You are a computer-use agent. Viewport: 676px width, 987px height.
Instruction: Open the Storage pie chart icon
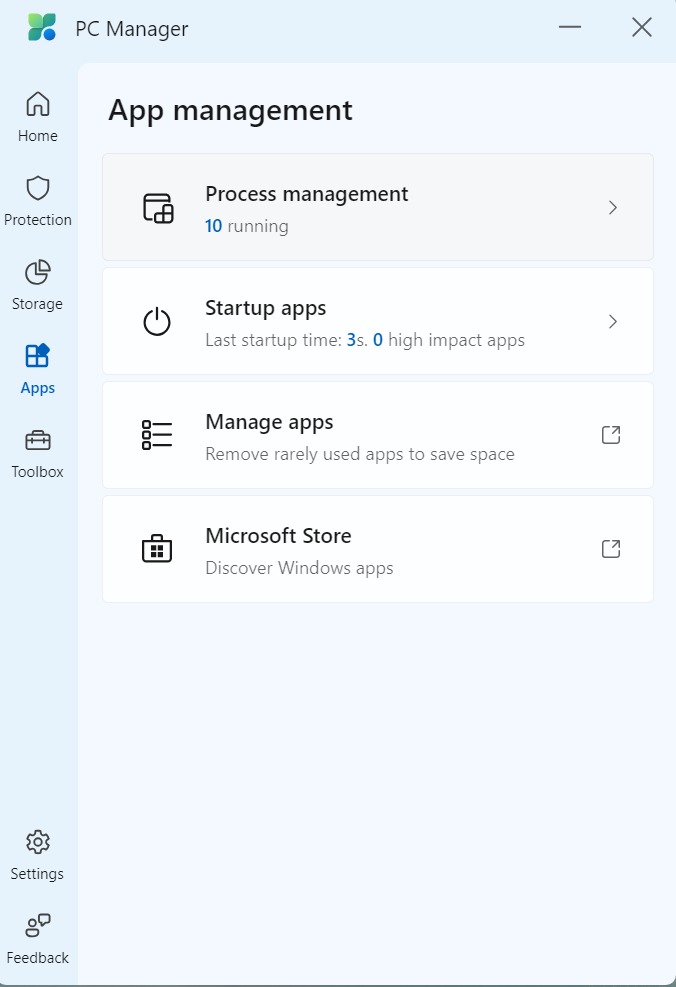coord(38,272)
